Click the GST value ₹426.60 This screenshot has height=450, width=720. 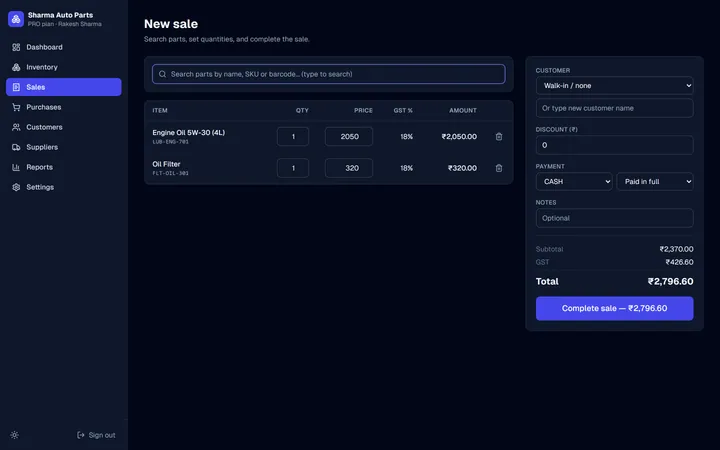click(680, 262)
